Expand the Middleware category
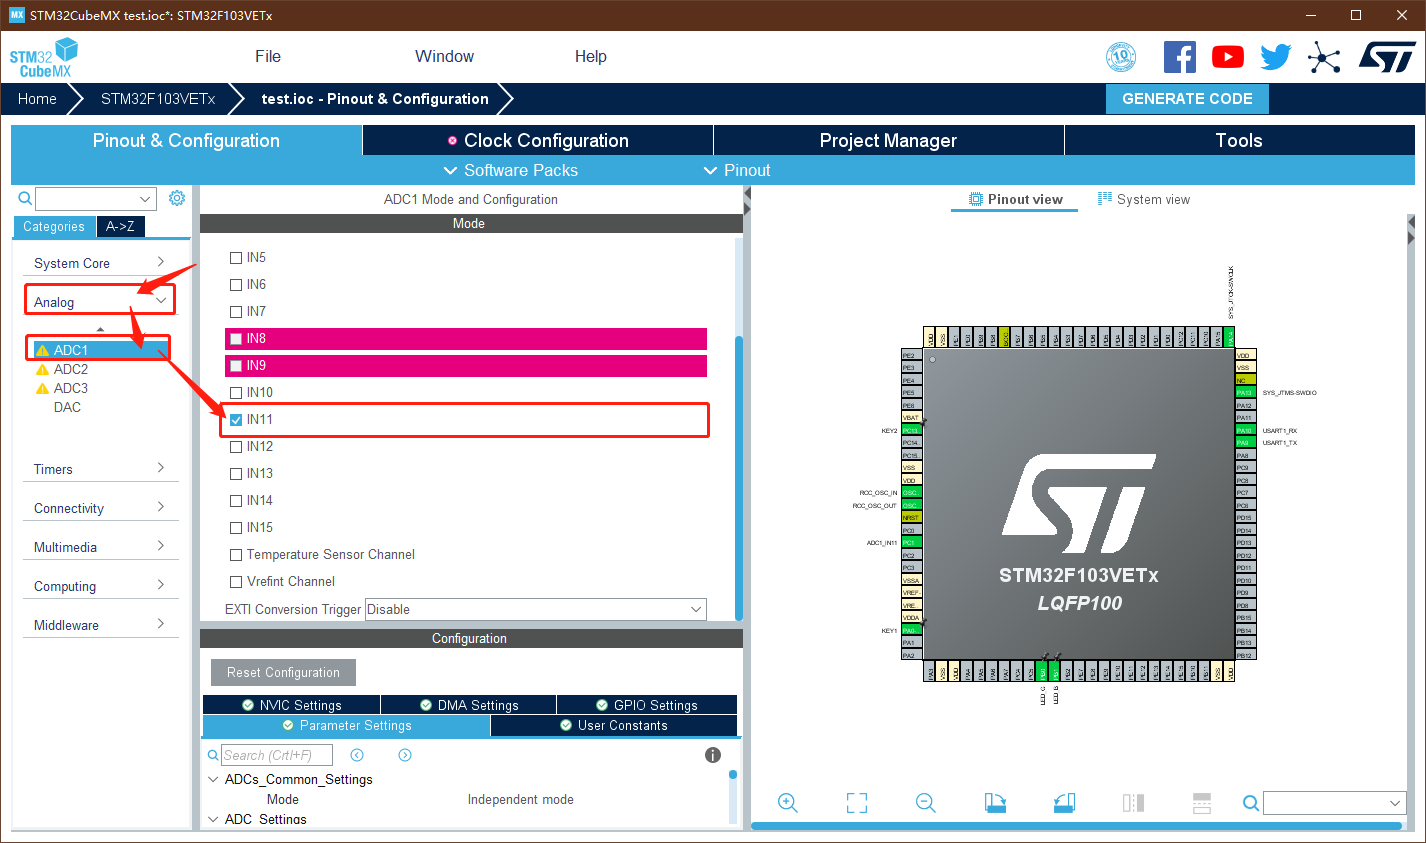Image resolution: width=1426 pixels, height=843 pixels. coord(100,625)
